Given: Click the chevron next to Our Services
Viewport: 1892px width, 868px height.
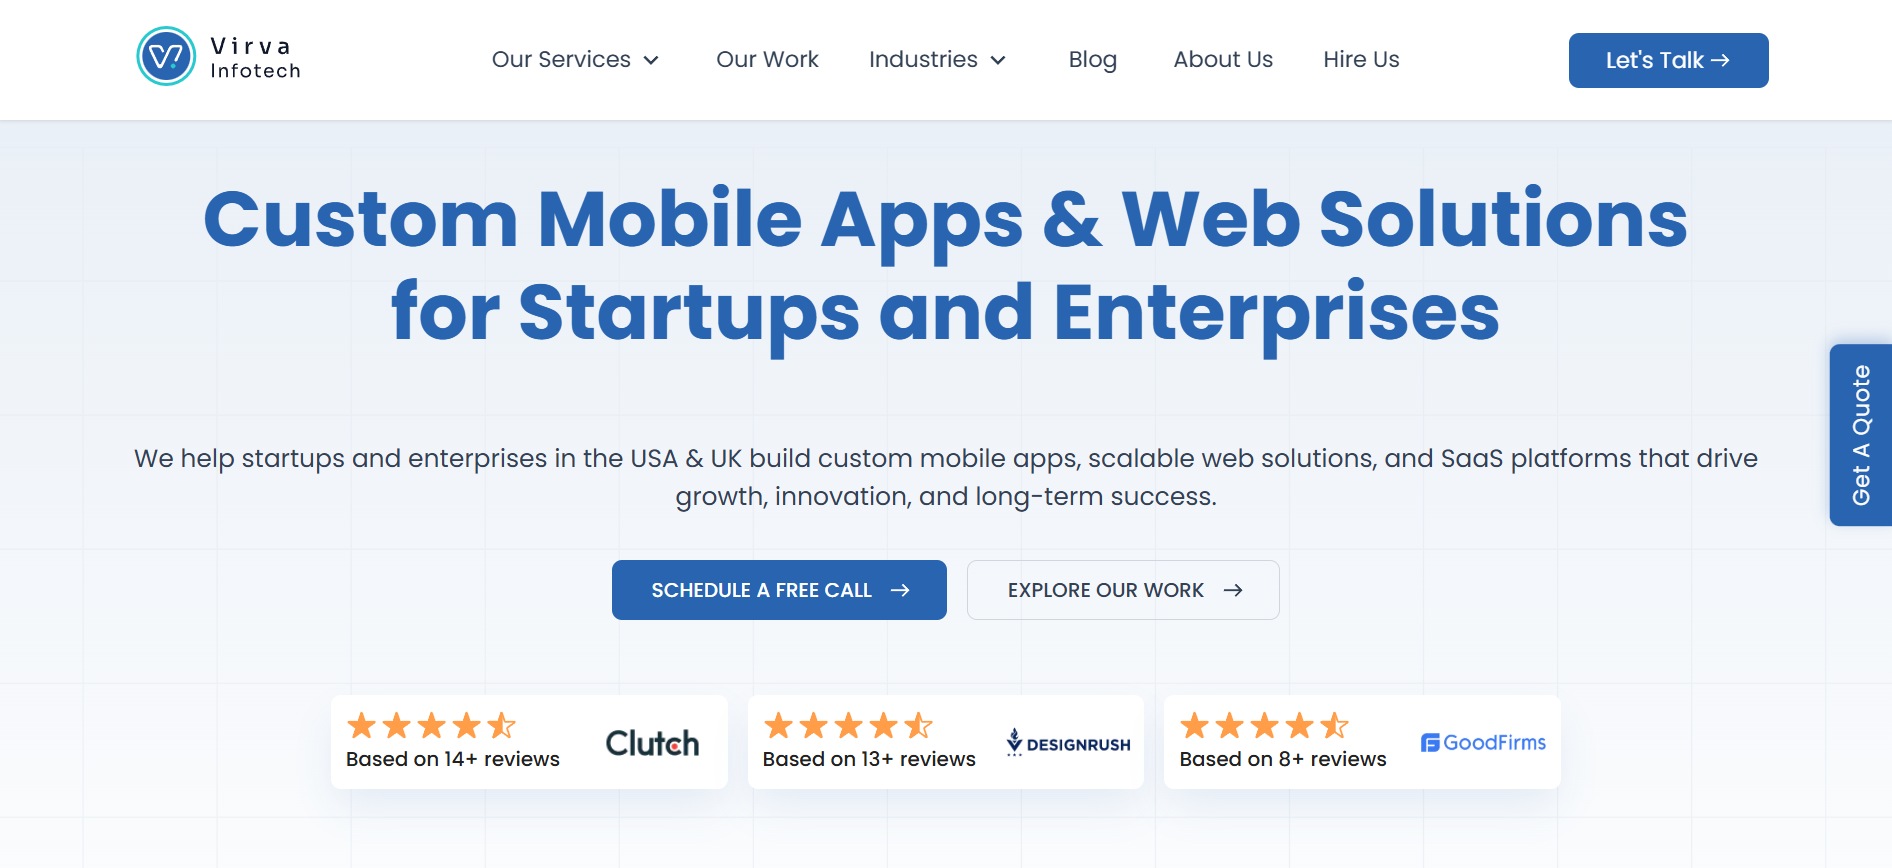Looking at the screenshot, I should click(652, 61).
